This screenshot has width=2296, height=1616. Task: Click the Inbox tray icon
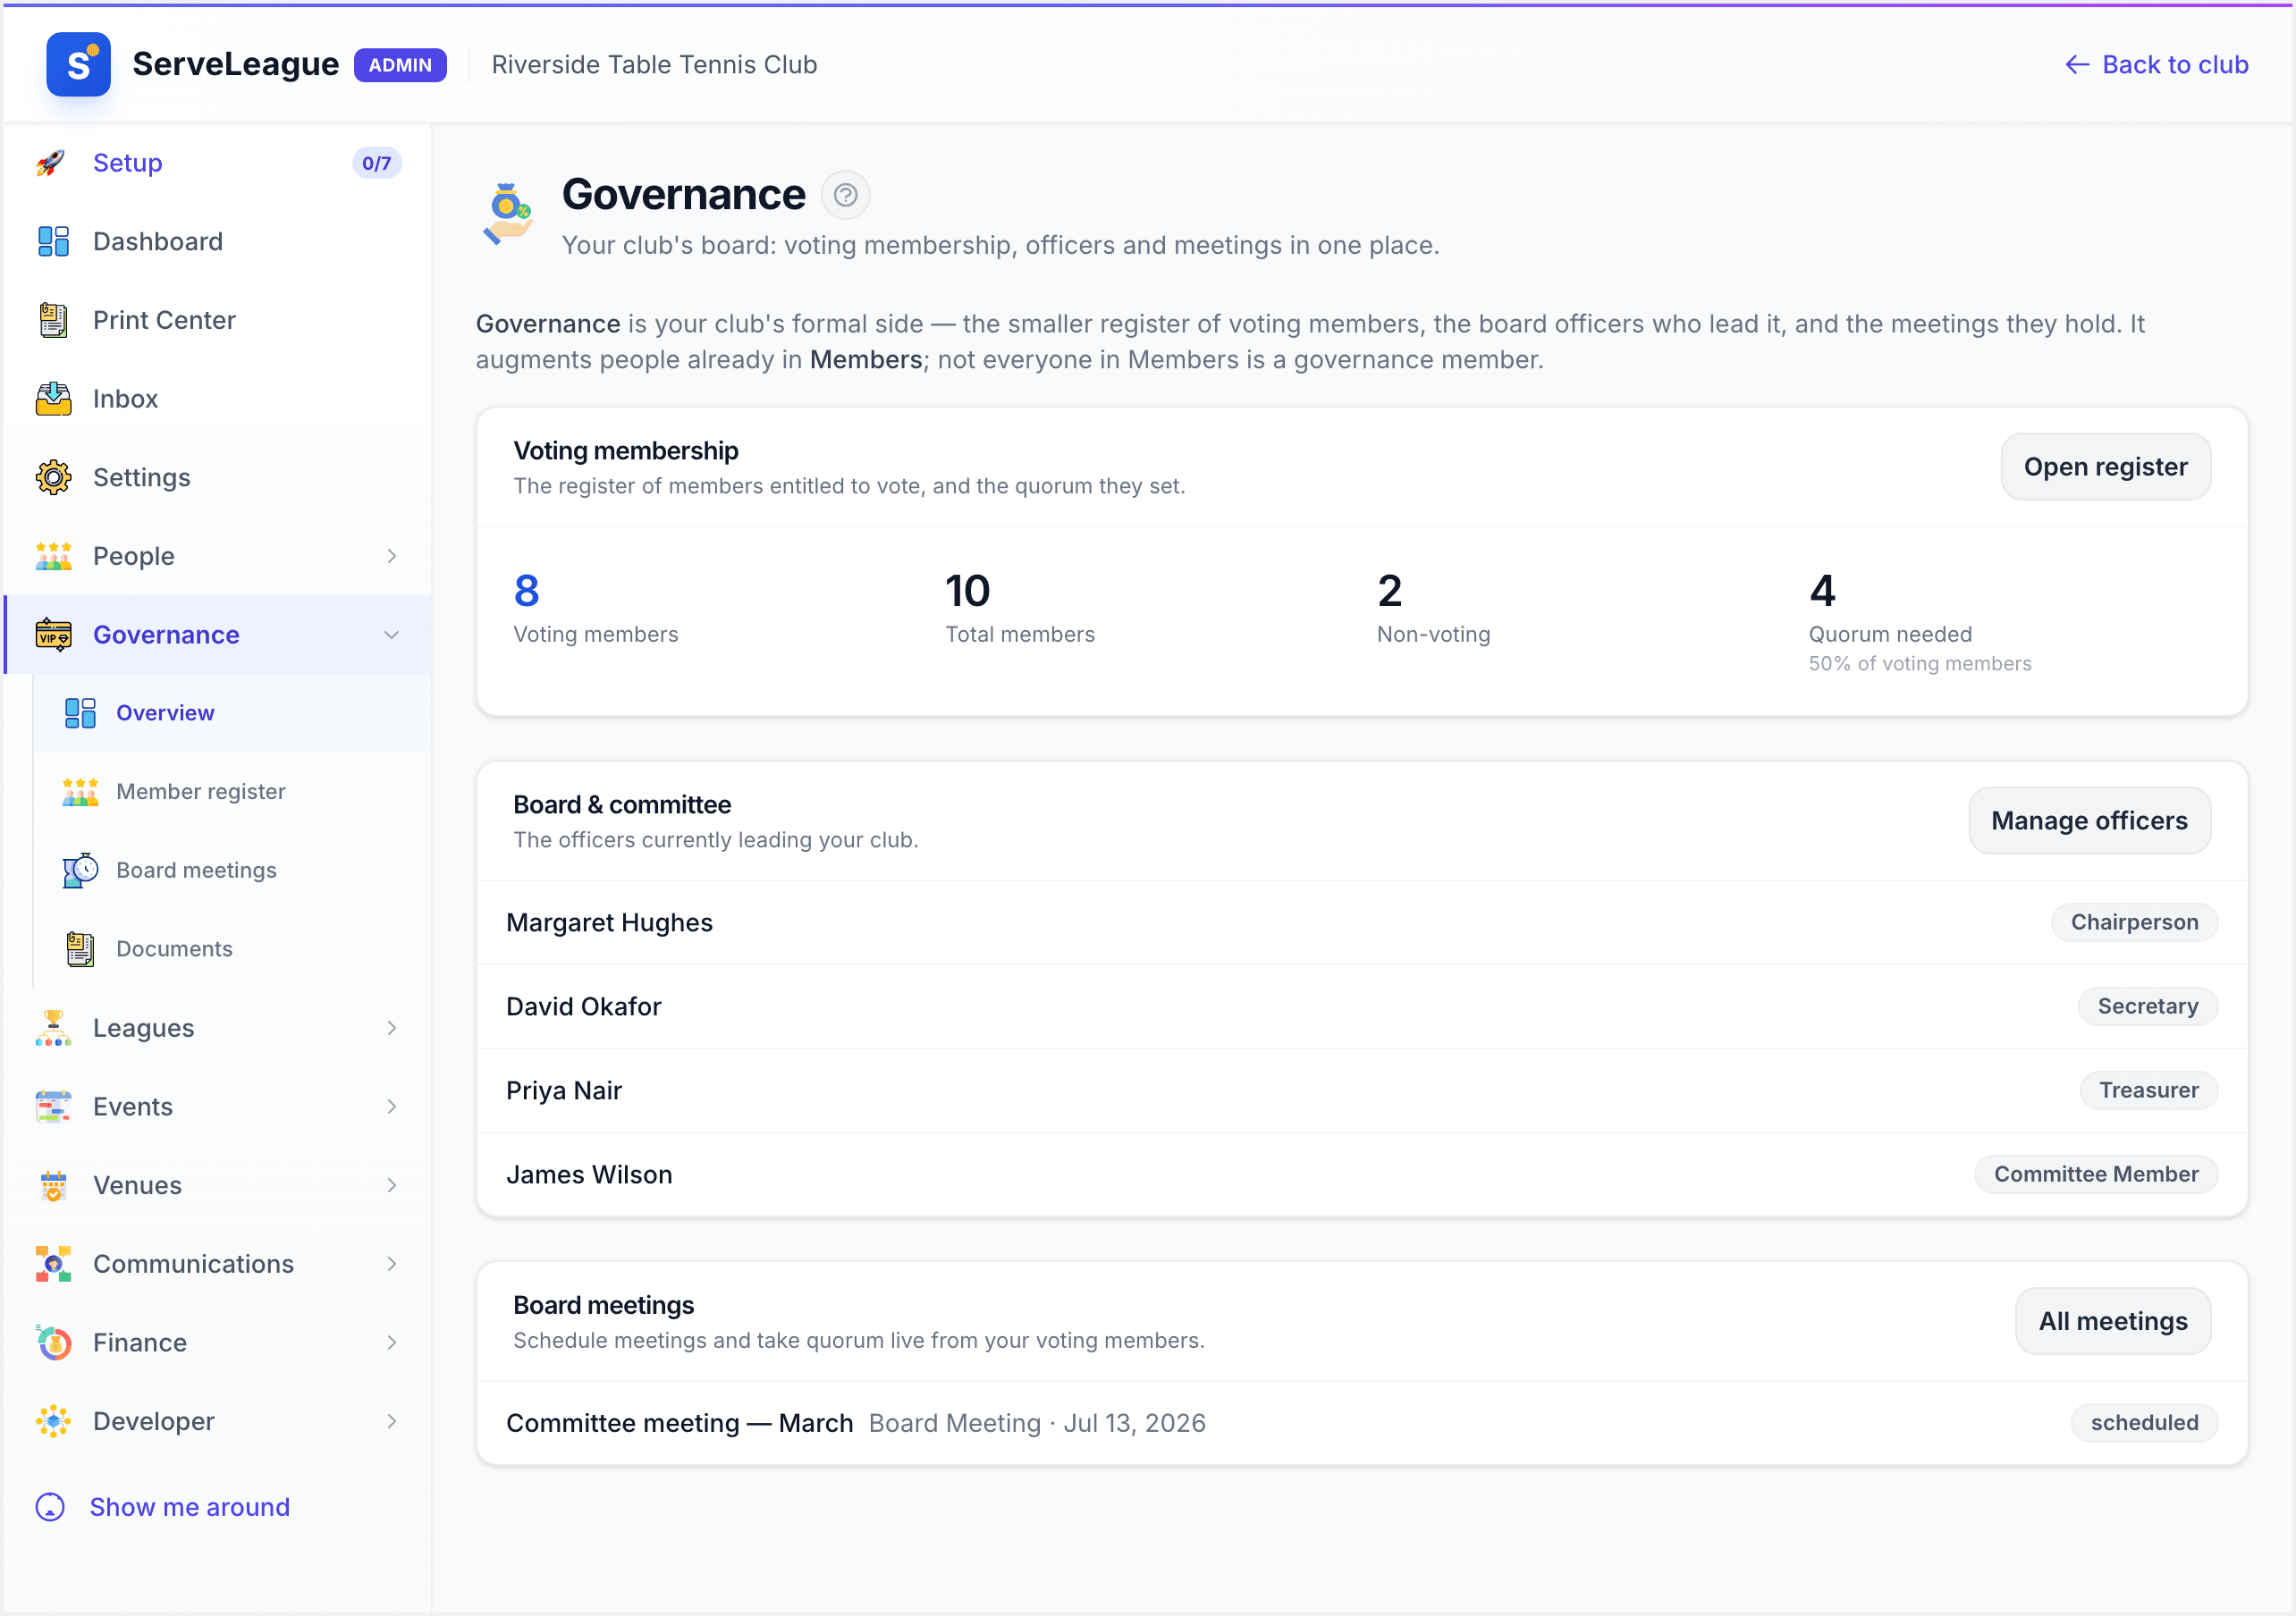pyautogui.click(x=53, y=399)
